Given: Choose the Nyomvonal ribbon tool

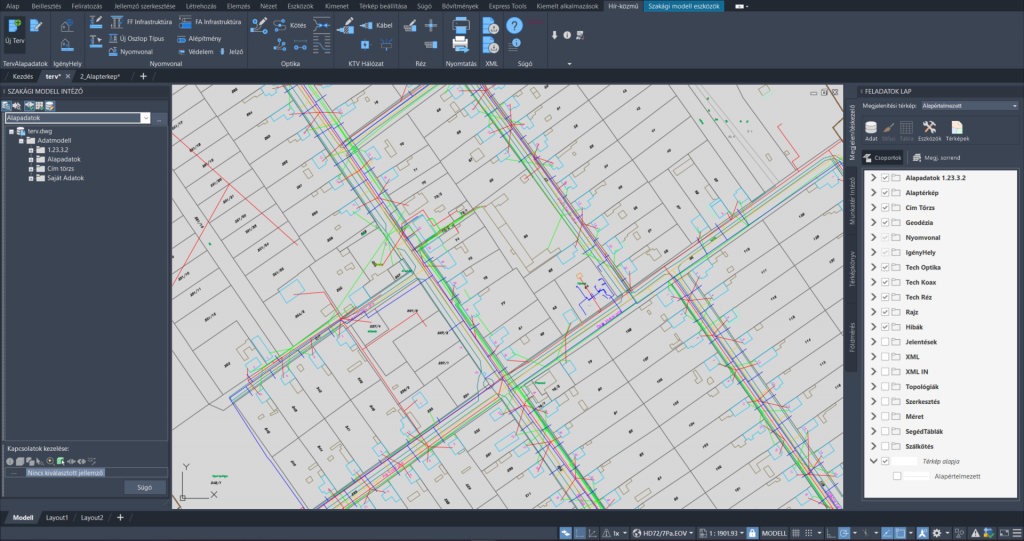Looking at the screenshot, I should click(x=131, y=52).
